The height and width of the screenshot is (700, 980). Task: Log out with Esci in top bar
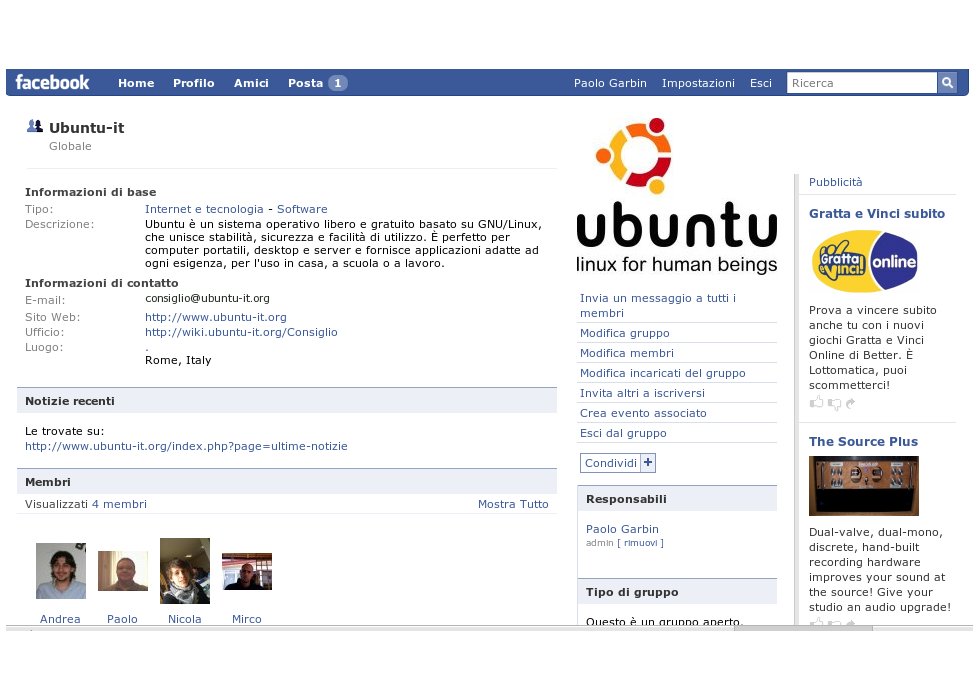click(x=761, y=83)
